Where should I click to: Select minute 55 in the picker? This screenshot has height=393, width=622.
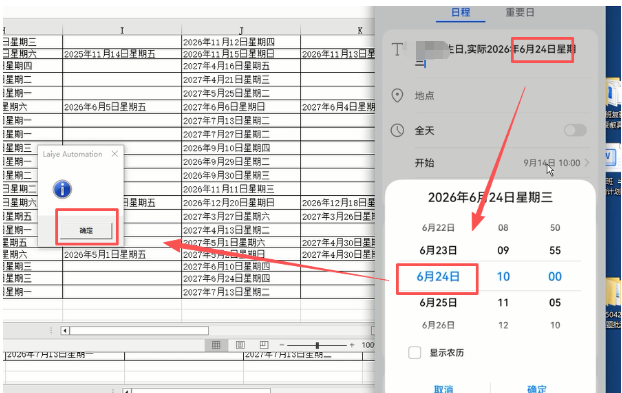click(x=555, y=251)
